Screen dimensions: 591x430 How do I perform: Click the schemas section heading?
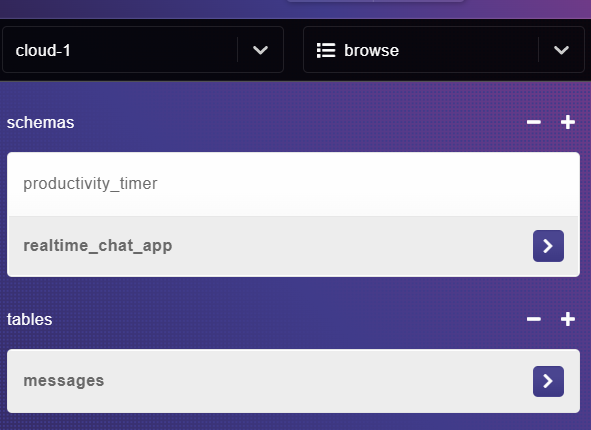[40, 122]
